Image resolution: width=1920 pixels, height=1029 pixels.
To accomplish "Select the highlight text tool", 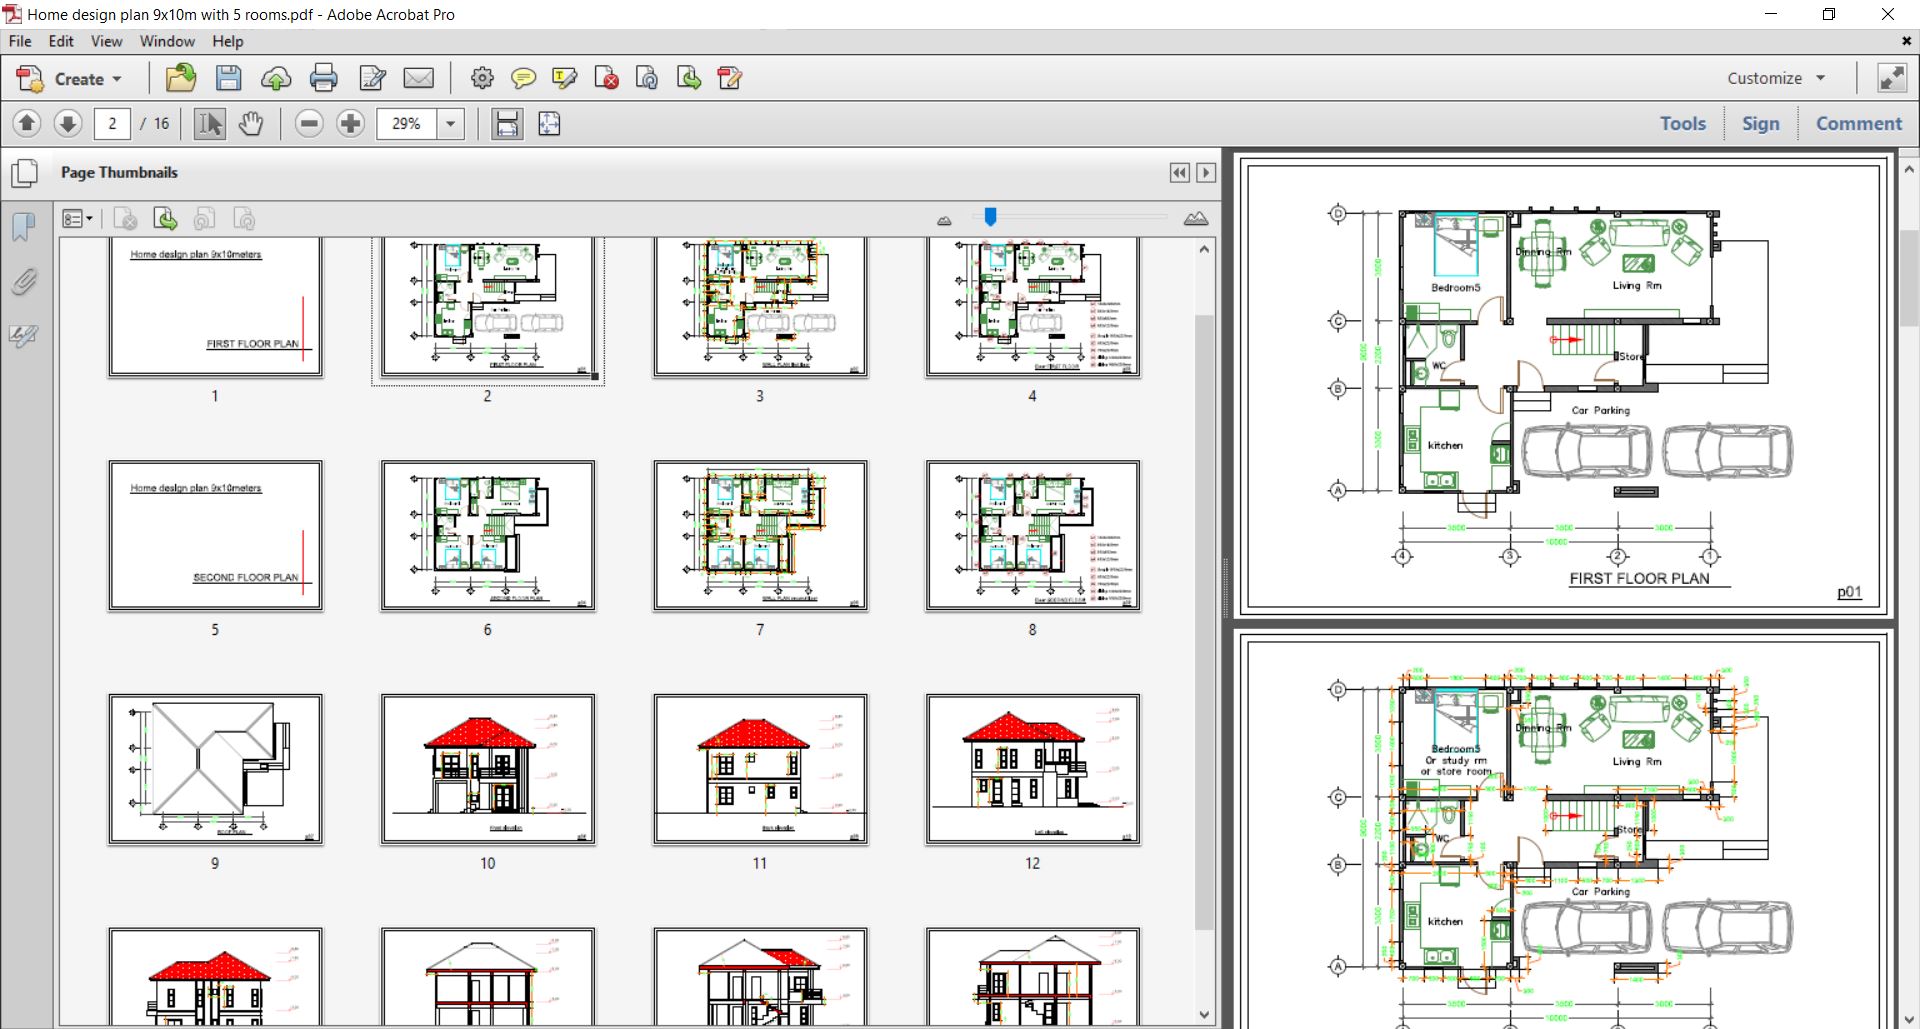I will (564, 78).
